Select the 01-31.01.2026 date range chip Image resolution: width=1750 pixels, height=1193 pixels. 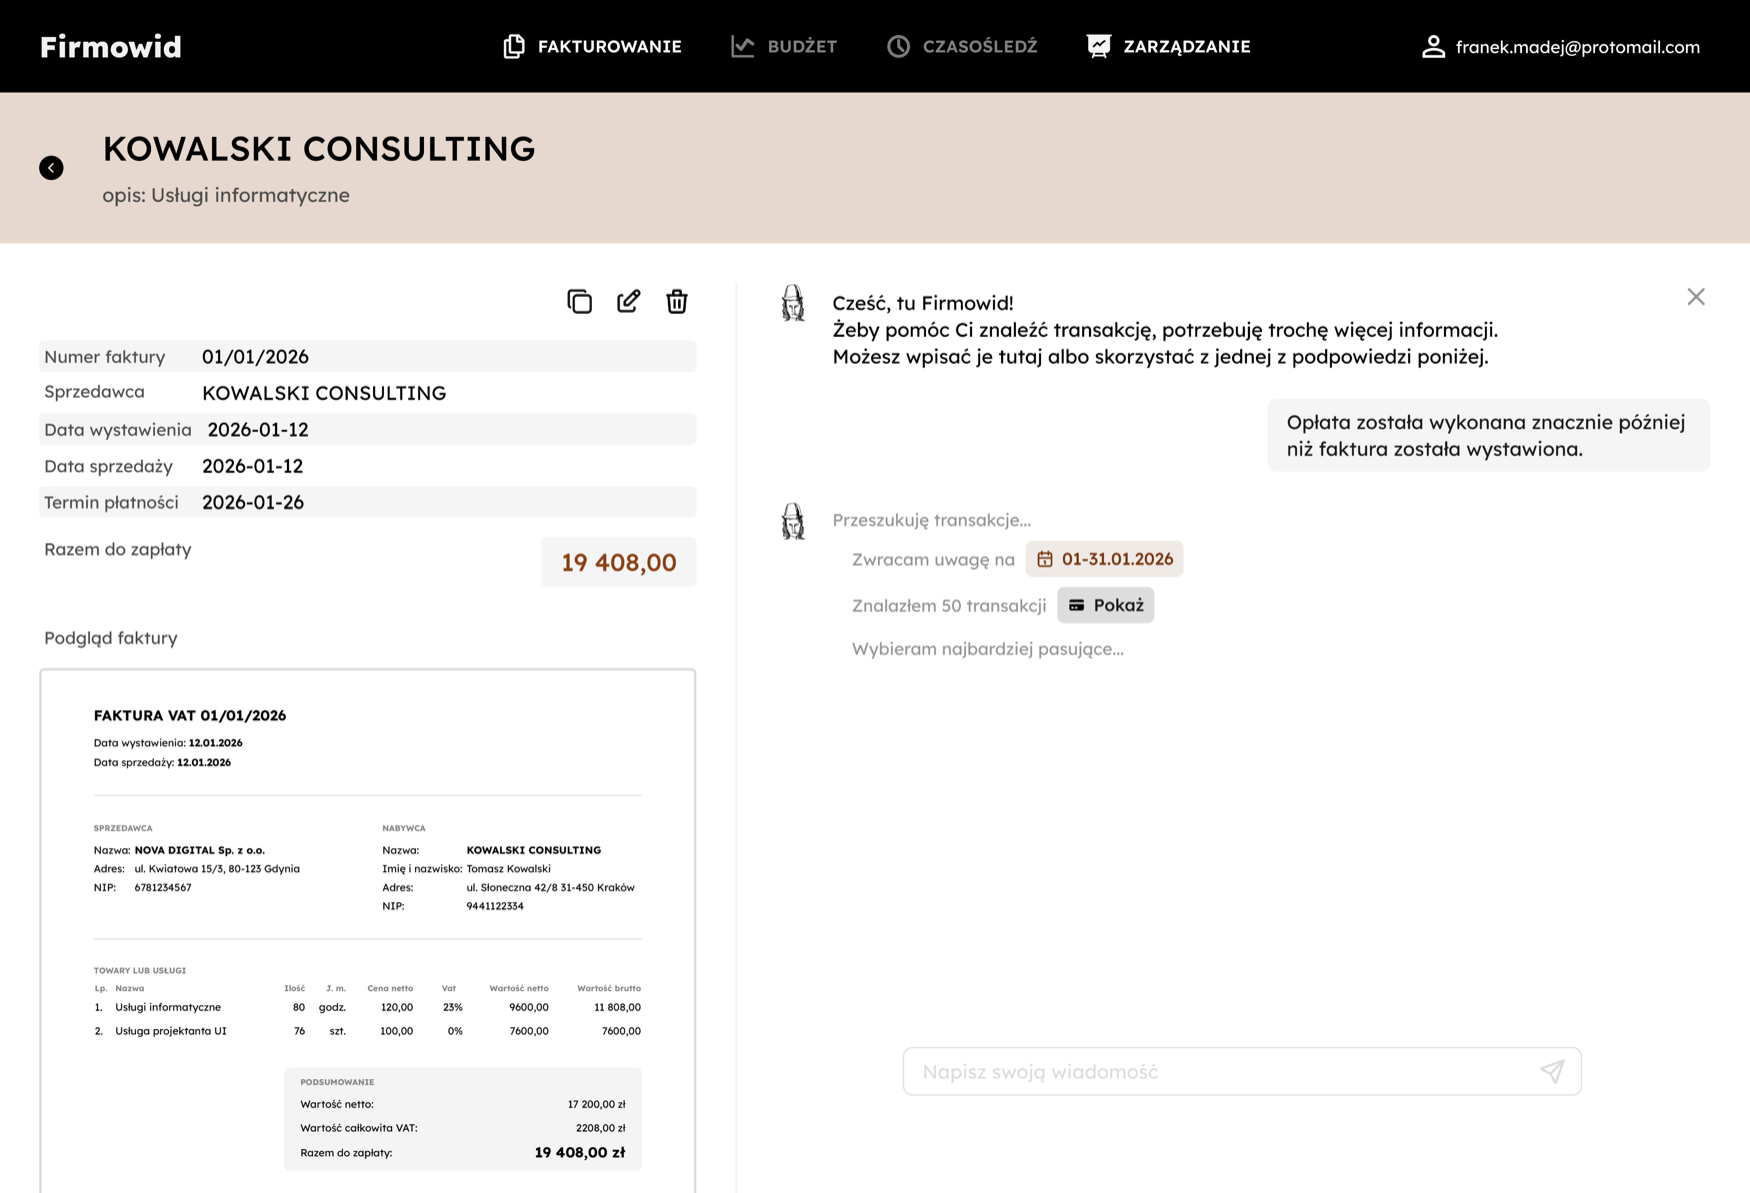pos(1104,559)
